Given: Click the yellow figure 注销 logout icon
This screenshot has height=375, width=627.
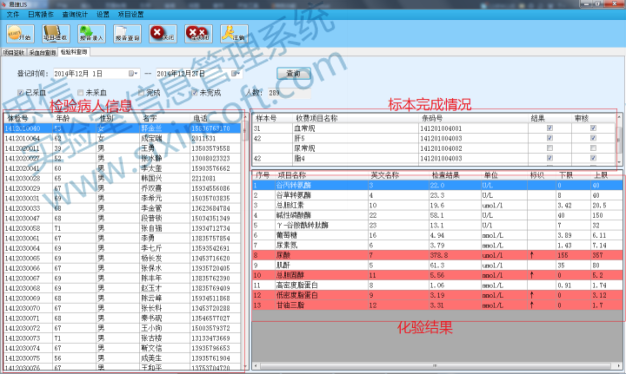Looking at the screenshot, I should (234, 34).
